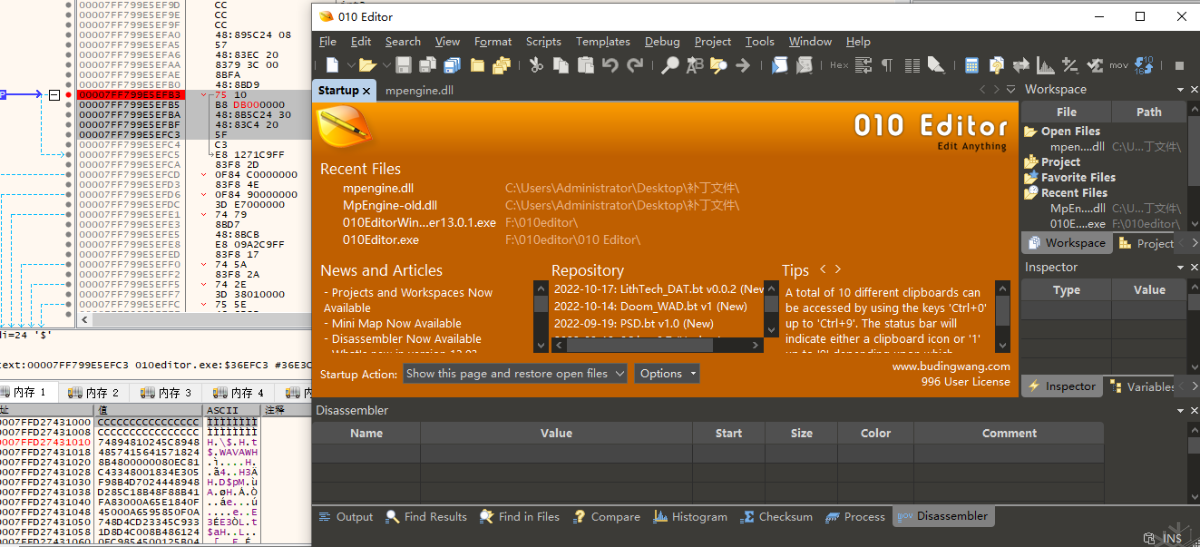Open the Options dropdown button
This screenshot has width=1200, height=547.
click(666, 373)
